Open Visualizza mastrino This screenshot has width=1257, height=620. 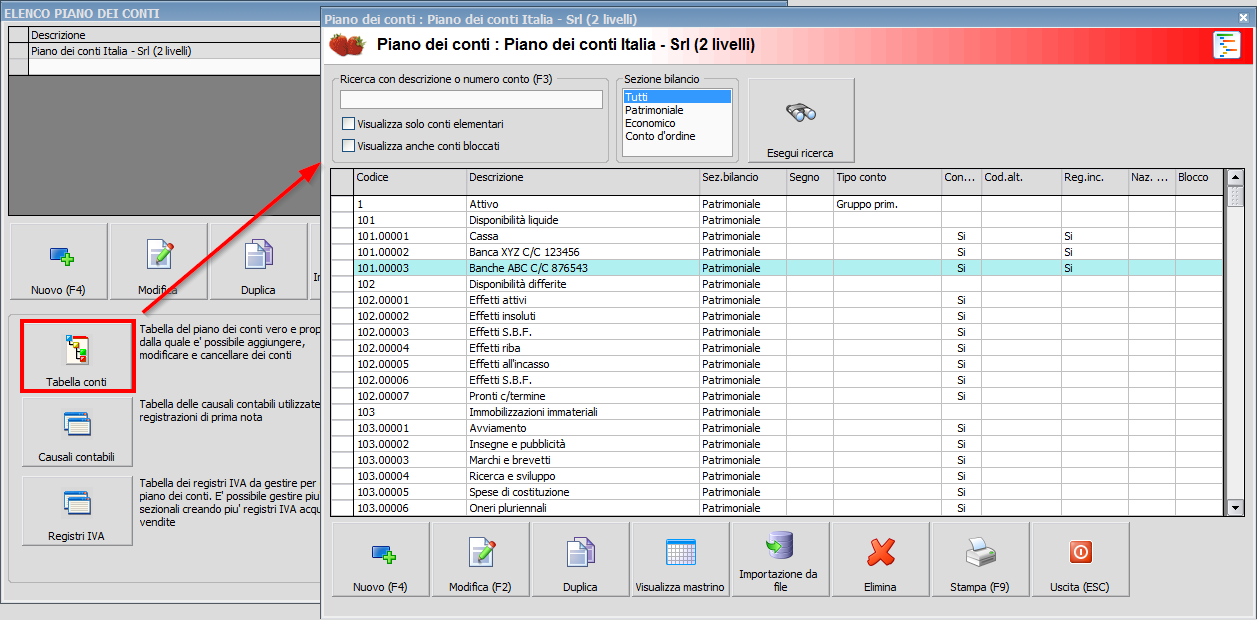680,560
